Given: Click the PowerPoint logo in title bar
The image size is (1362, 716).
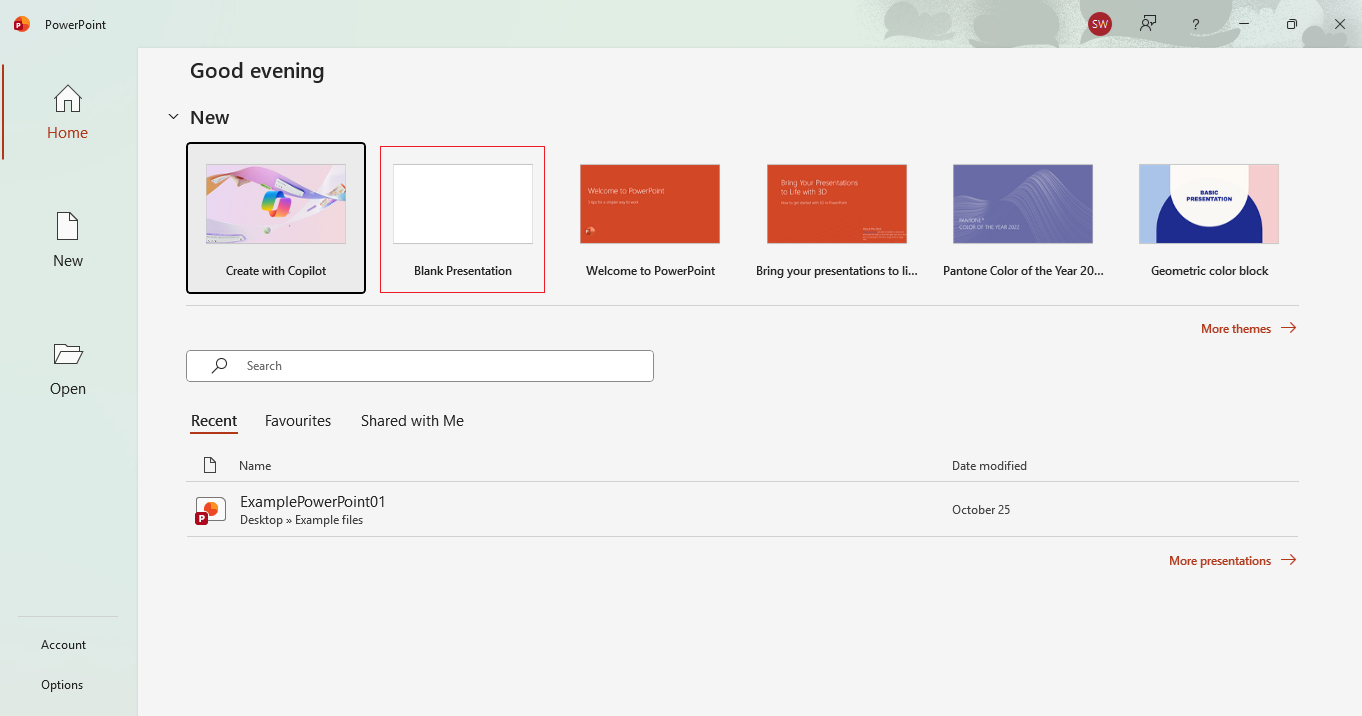Looking at the screenshot, I should pos(22,24).
